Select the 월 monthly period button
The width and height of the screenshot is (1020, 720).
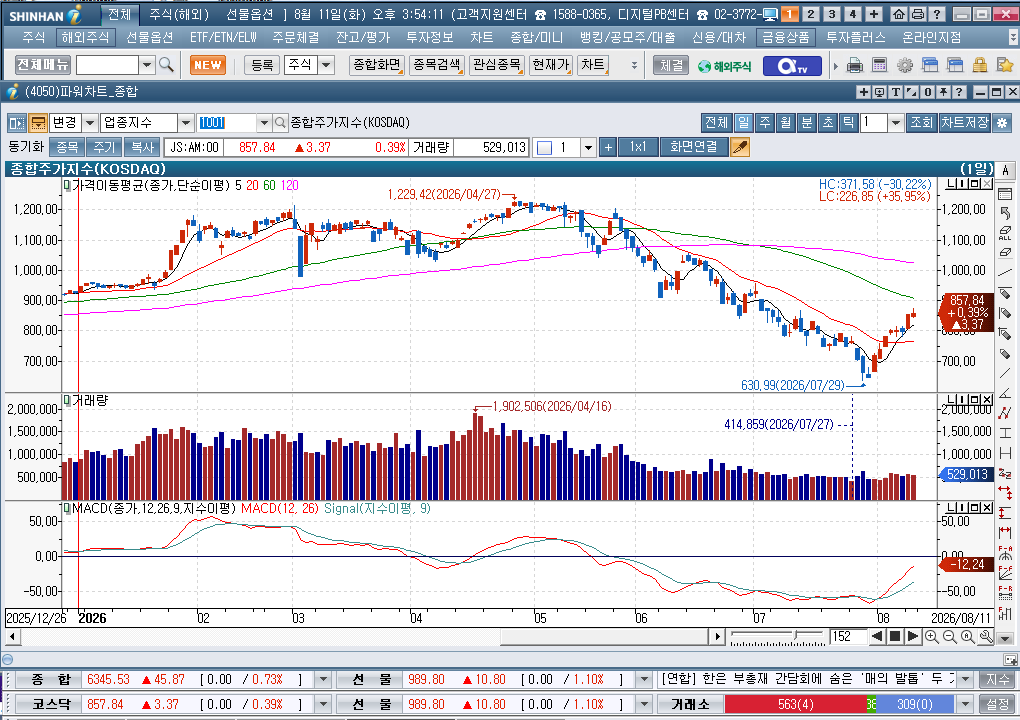click(786, 122)
